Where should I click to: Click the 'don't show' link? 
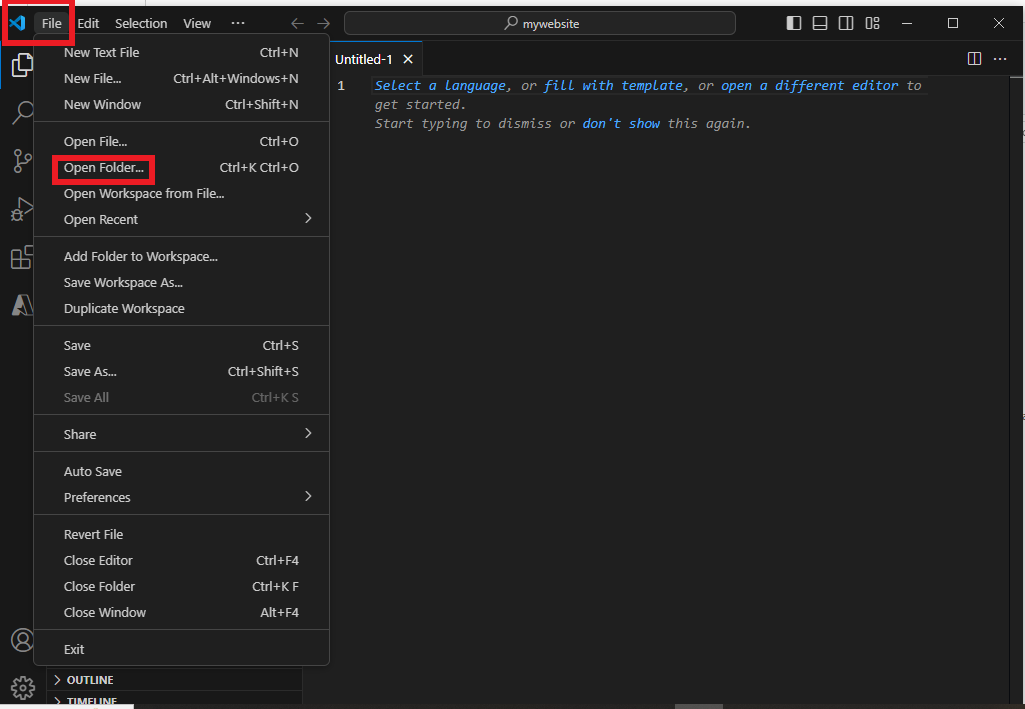point(621,124)
